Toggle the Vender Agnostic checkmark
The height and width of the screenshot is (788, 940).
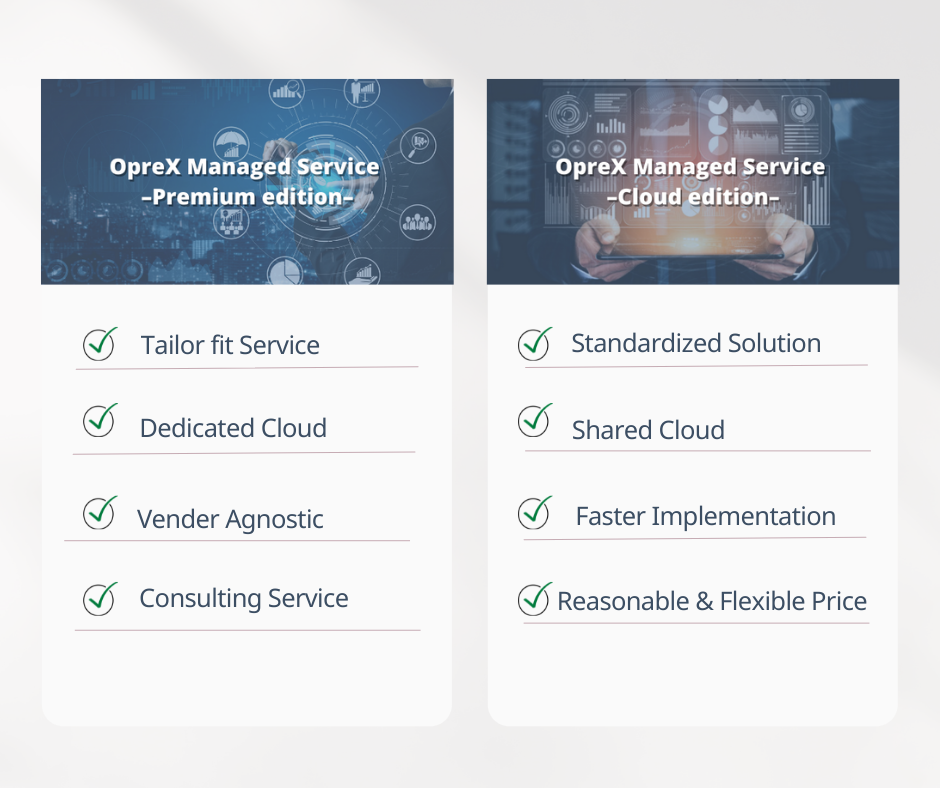(98, 514)
